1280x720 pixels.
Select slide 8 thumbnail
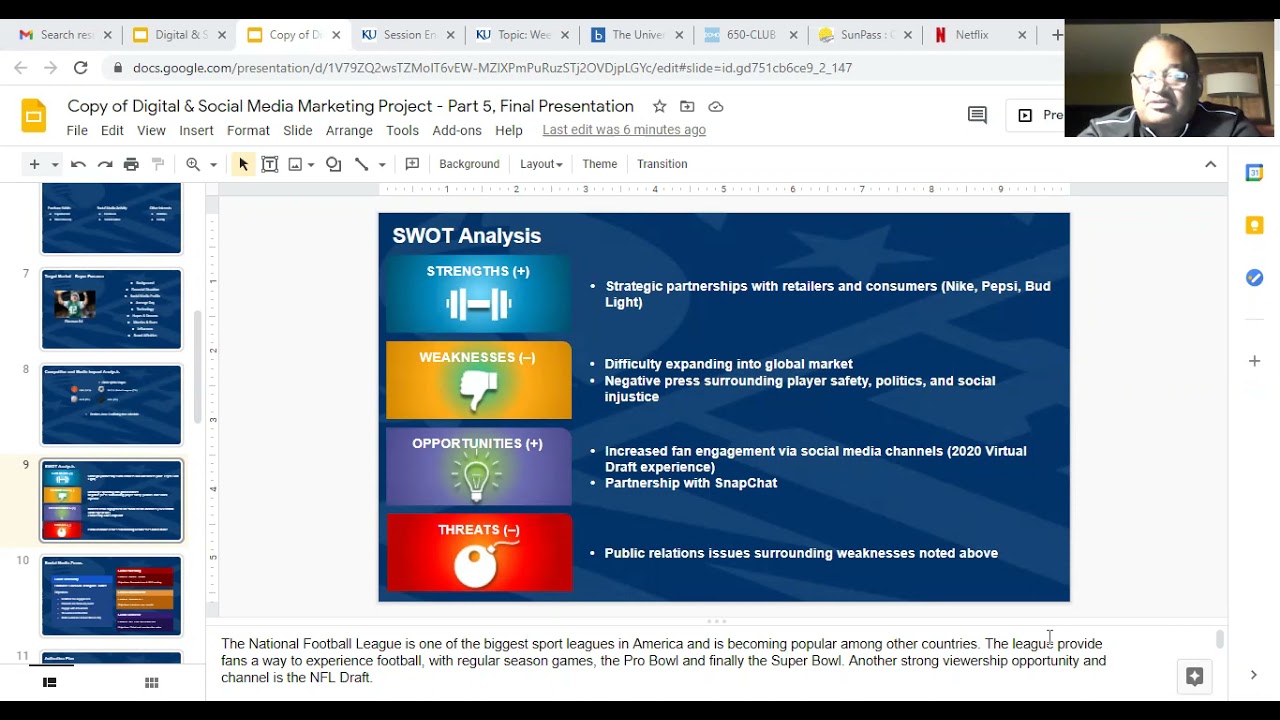coord(111,404)
